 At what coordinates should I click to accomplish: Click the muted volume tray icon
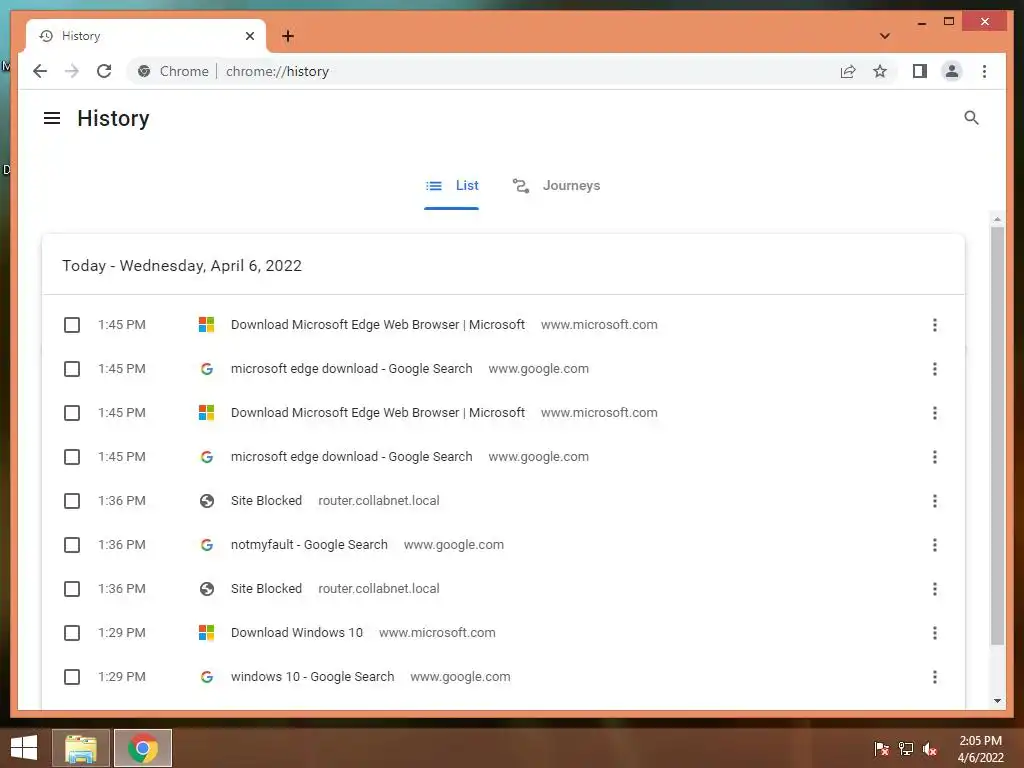[x=930, y=748]
